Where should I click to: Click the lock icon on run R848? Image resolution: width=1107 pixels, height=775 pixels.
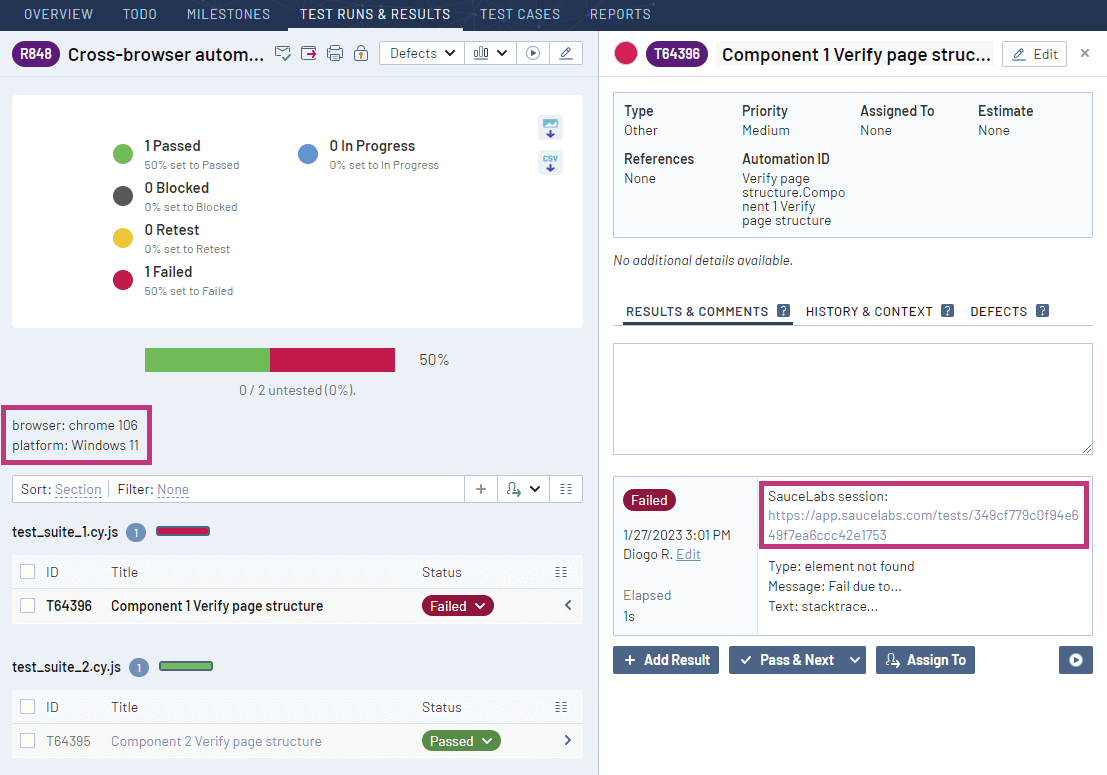pyautogui.click(x=361, y=53)
